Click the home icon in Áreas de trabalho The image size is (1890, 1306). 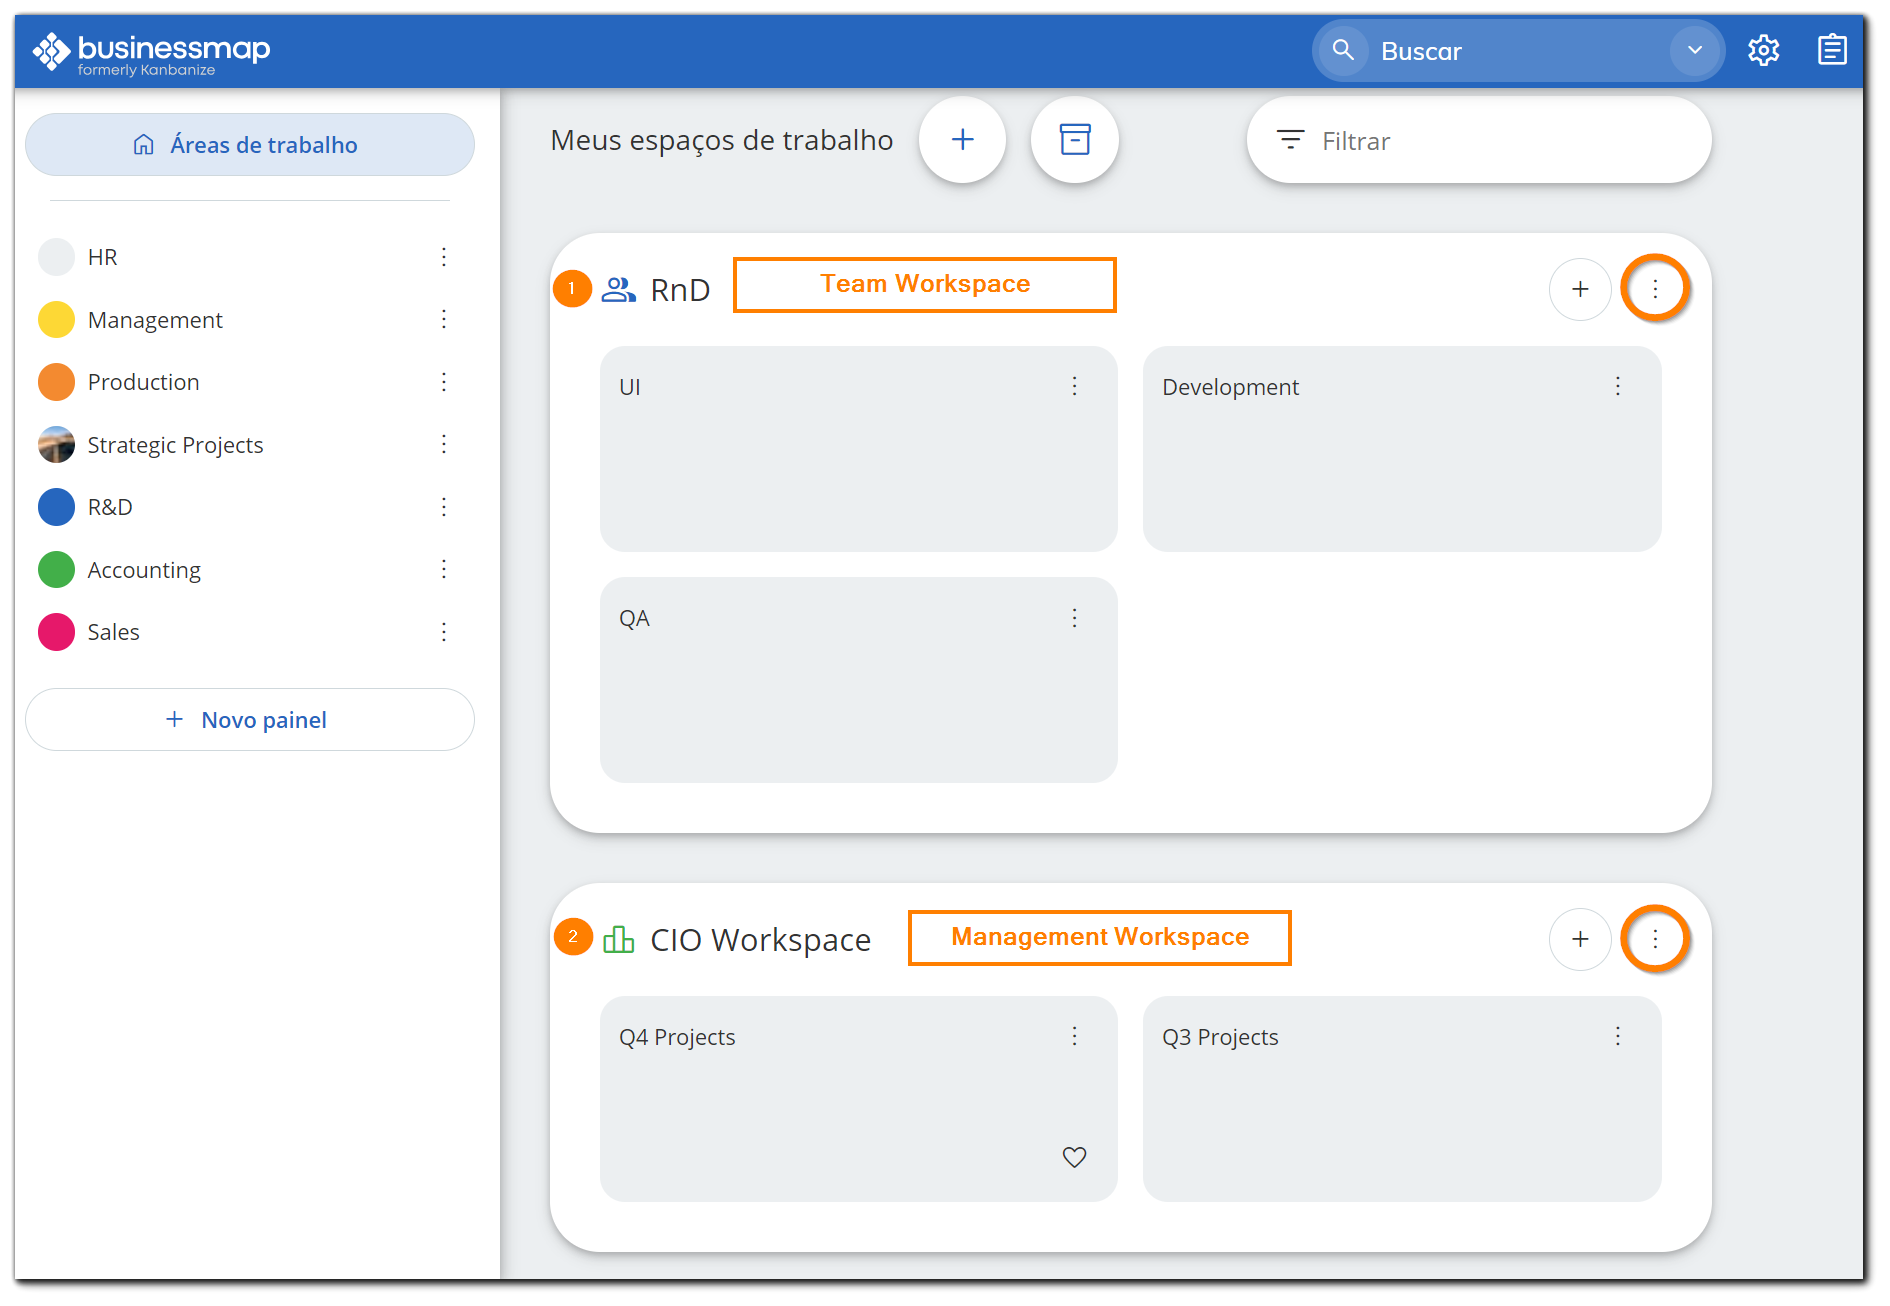(x=142, y=144)
